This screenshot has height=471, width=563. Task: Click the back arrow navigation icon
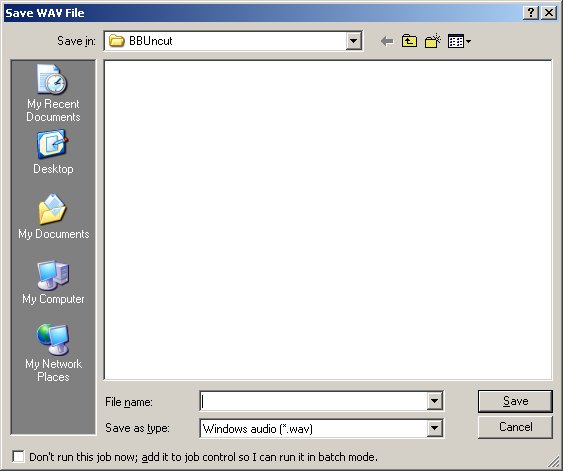tap(387, 41)
